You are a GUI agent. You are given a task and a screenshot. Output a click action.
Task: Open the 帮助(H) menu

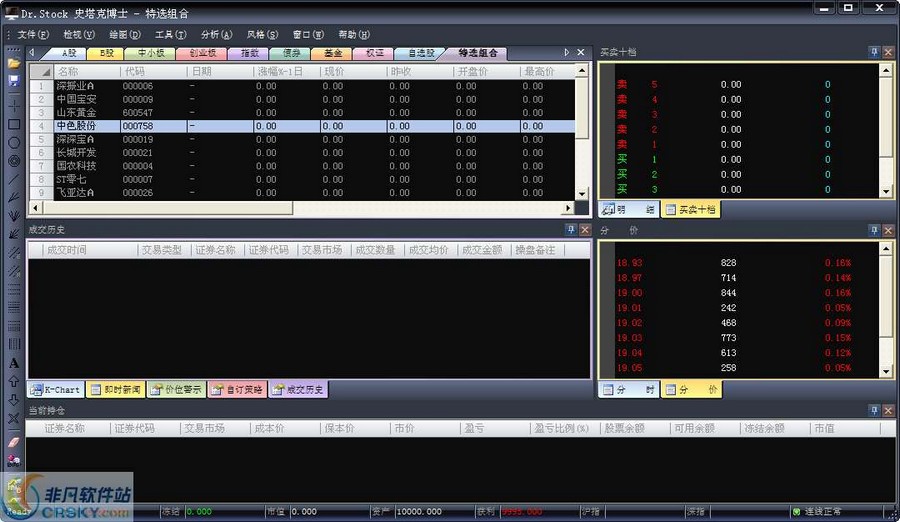pos(354,34)
